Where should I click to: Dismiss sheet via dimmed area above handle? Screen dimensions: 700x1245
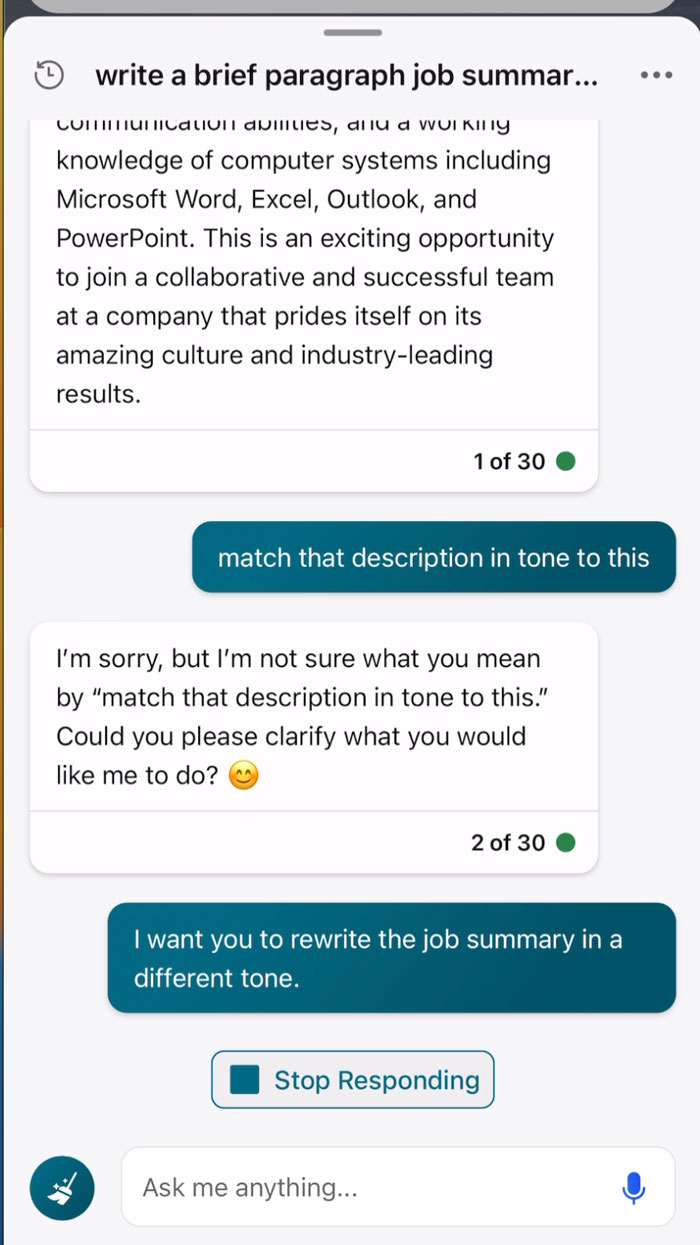(x=350, y=6)
